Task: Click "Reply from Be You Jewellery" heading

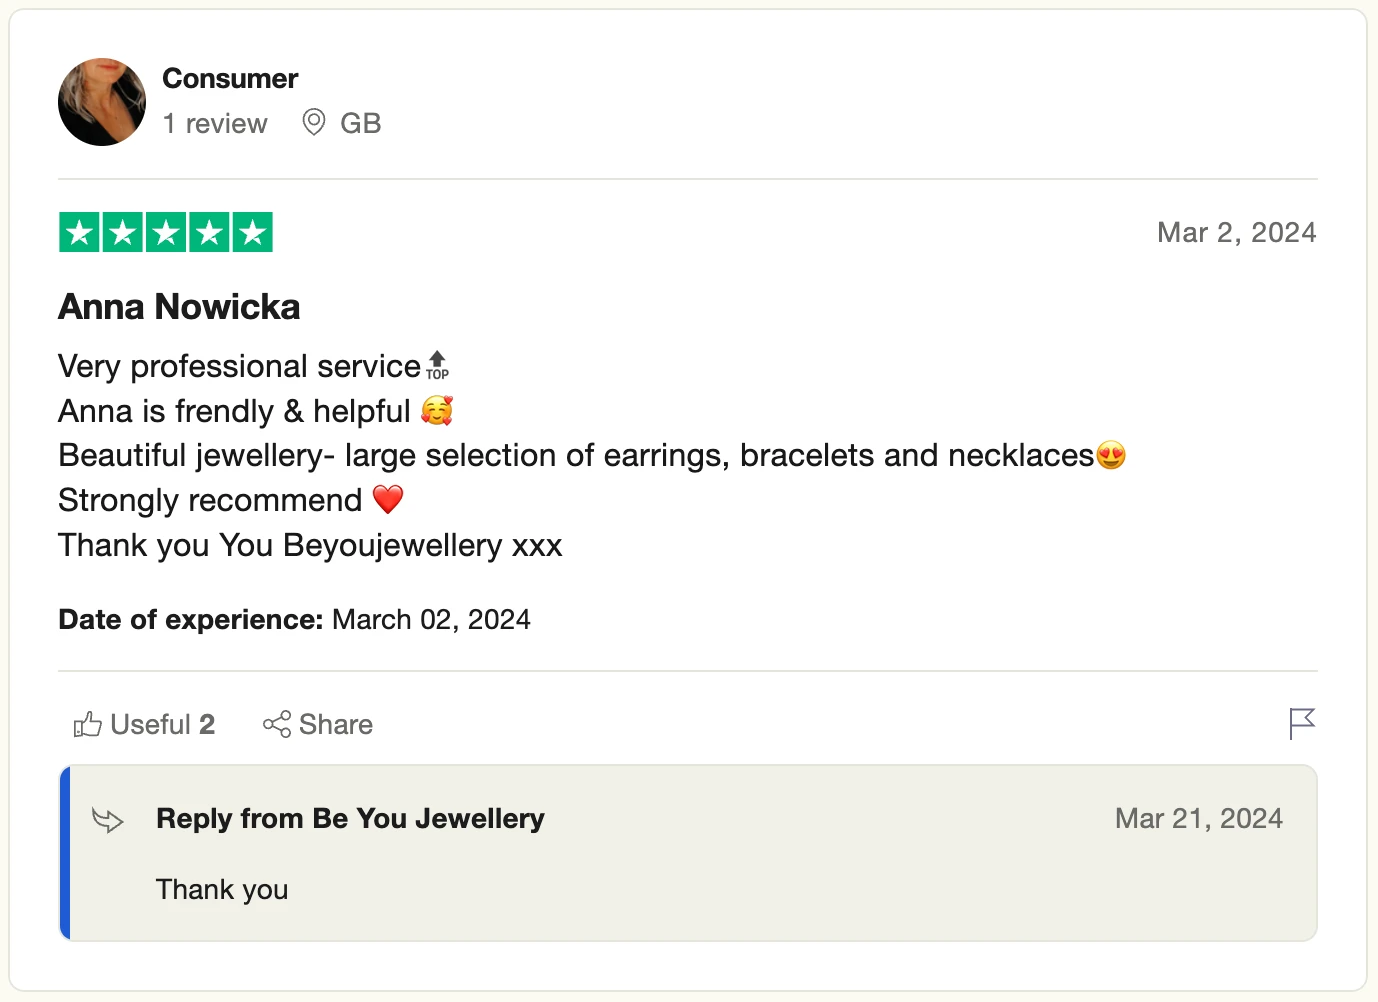Action: pos(350,819)
